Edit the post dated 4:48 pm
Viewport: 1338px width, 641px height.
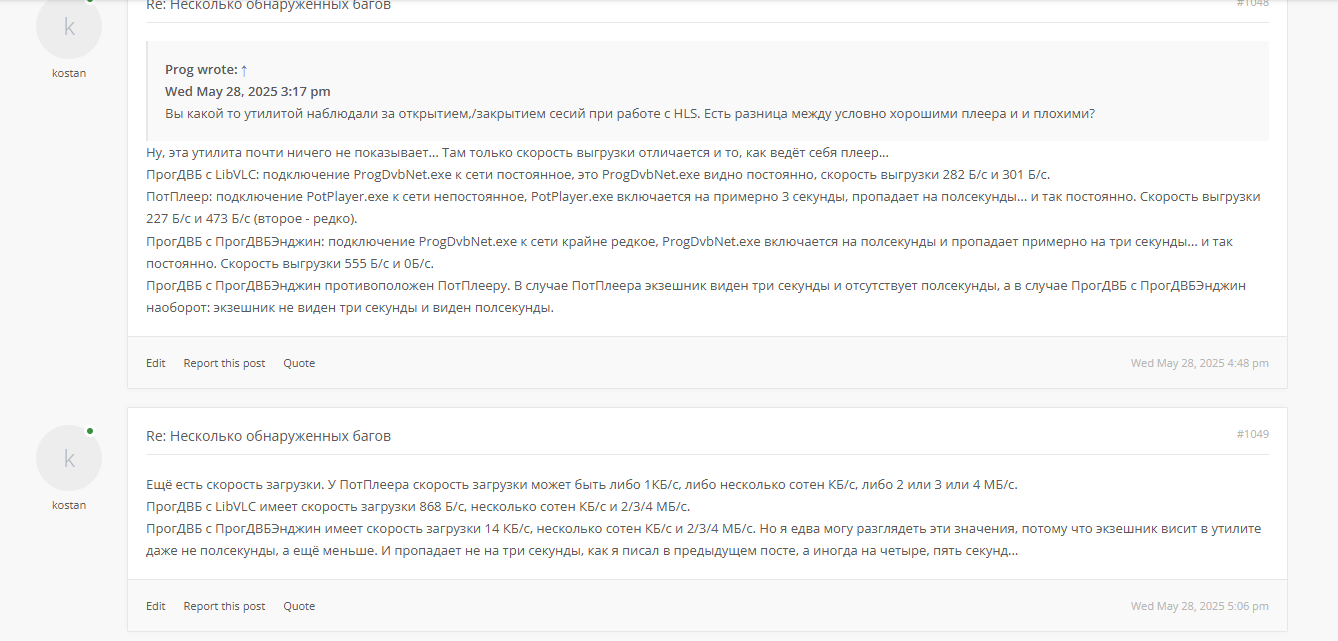[156, 363]
